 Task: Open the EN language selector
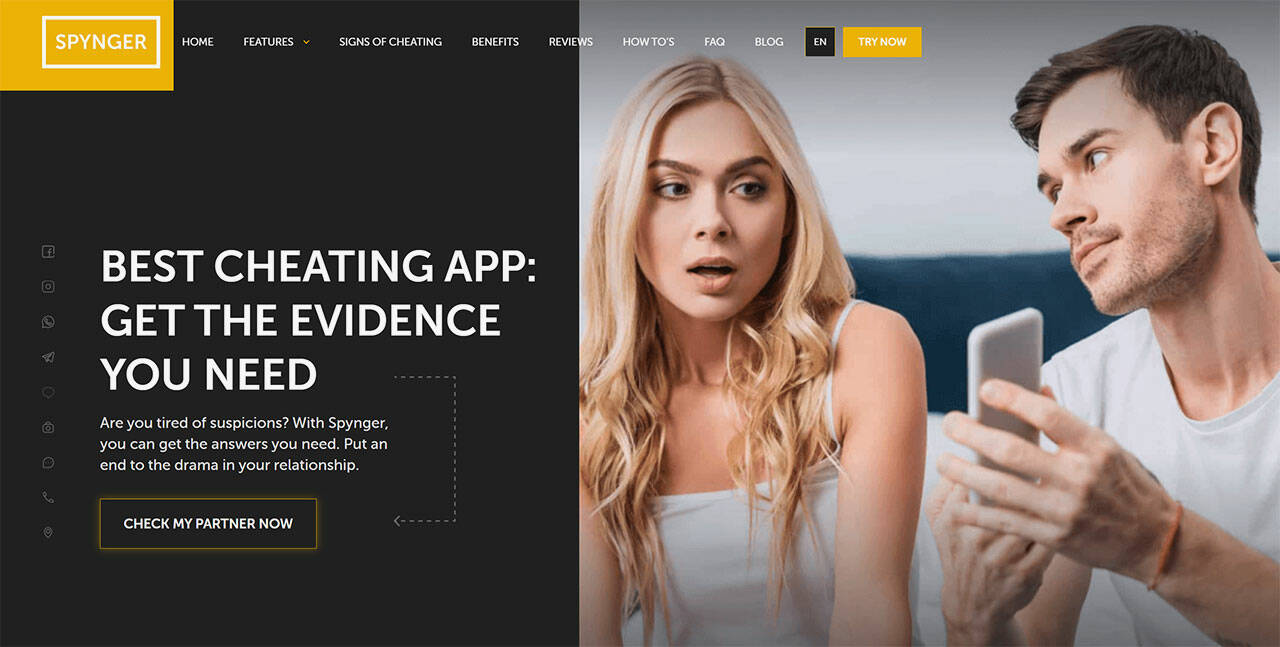coord(820,42)
